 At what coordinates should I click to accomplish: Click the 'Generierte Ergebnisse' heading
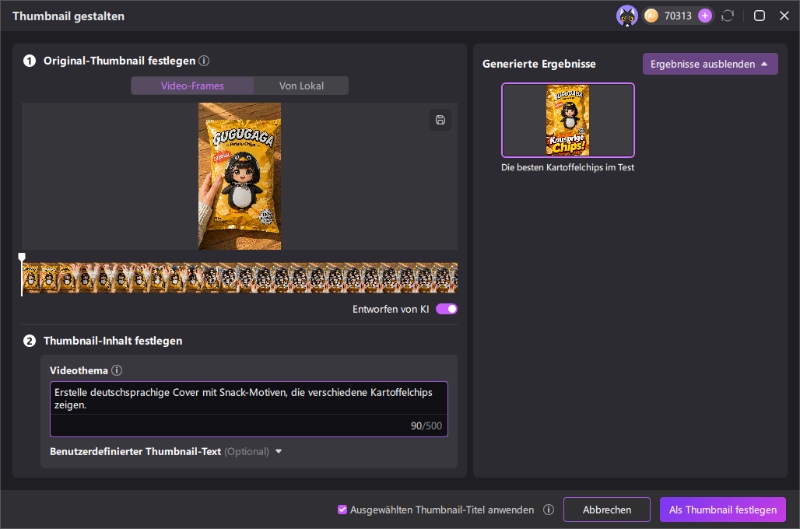click(x=539, y=64)
